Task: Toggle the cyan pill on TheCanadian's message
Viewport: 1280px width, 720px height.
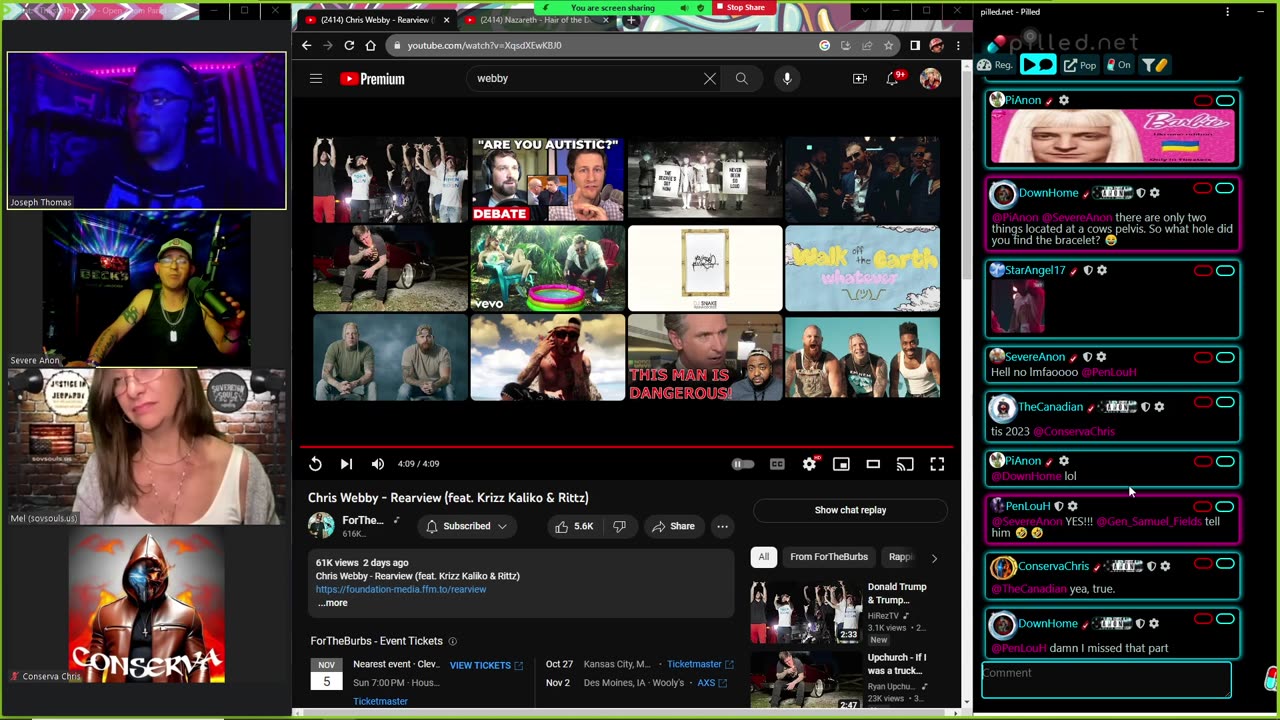Action: [1225, 402]
